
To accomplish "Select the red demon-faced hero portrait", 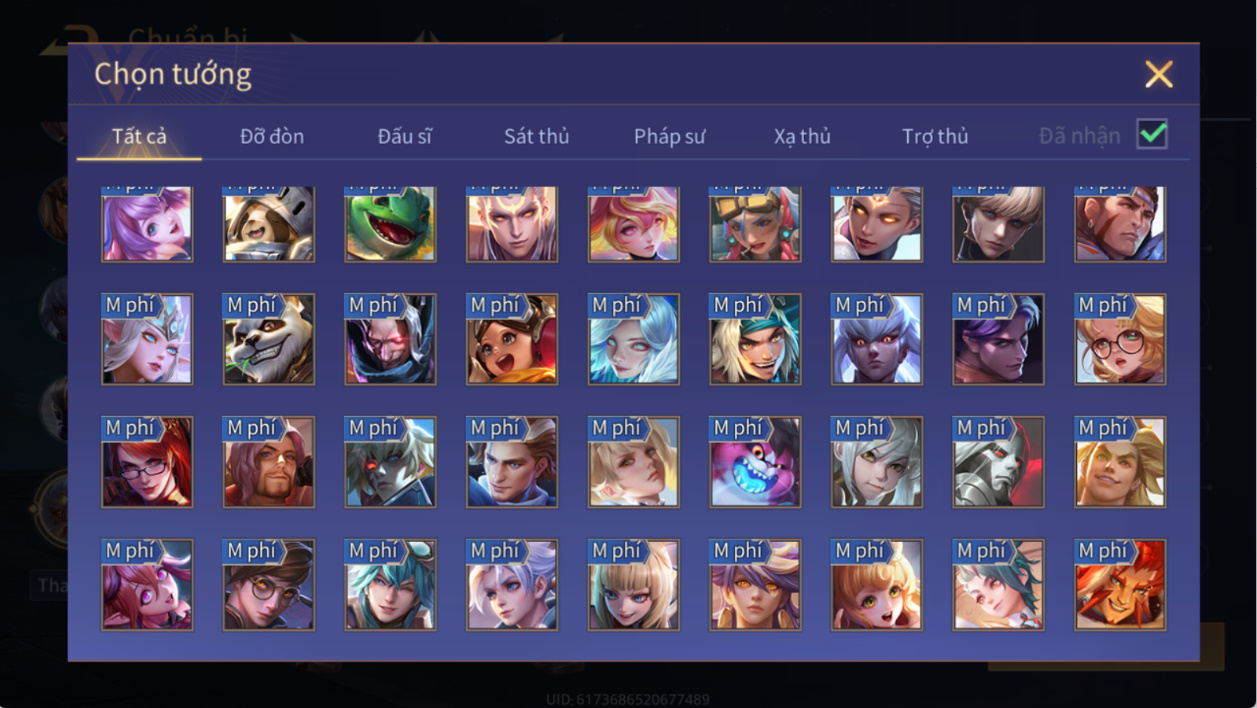I will point(1121,585).
